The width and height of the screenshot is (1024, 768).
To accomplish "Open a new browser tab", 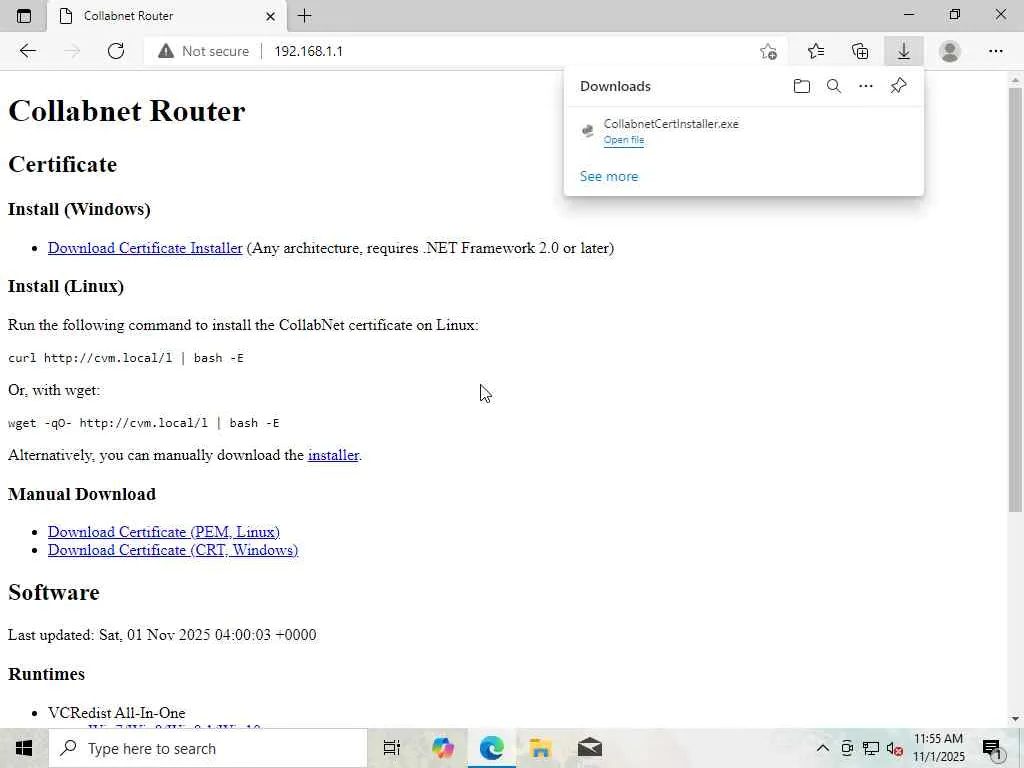I will click(304, 16).
